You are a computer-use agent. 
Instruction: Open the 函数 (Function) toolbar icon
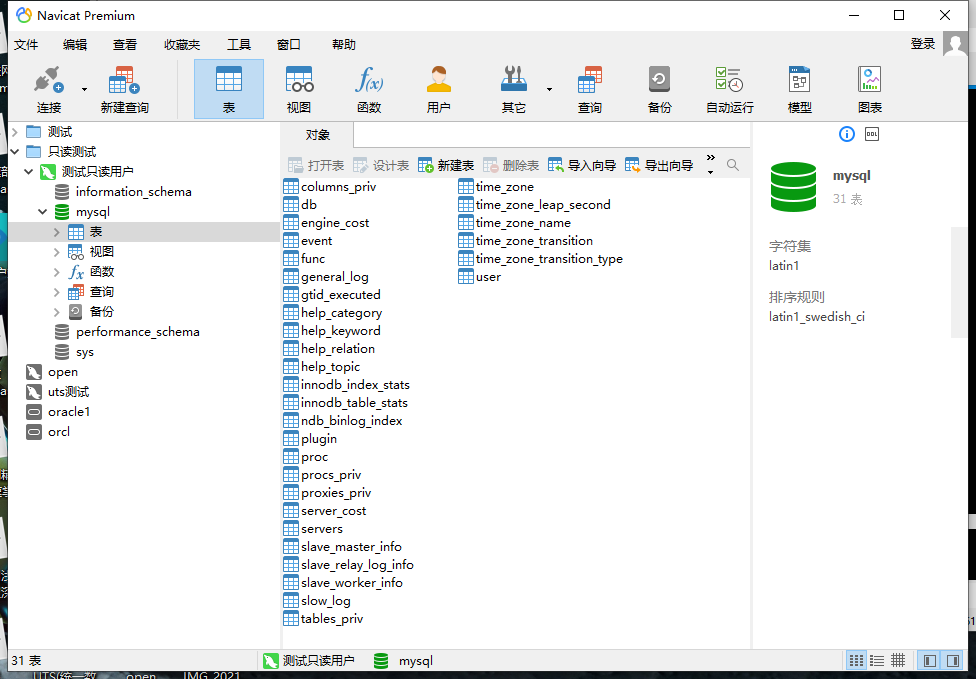[368, 89]
